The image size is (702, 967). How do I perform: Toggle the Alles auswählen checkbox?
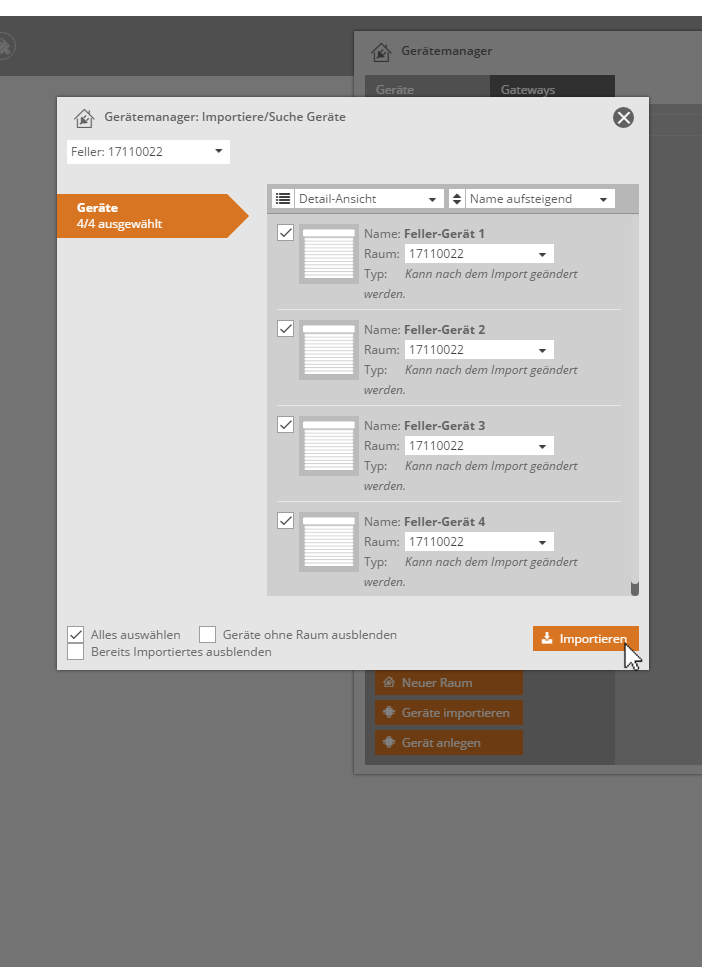pyautogui.click(x=76, y=634)
